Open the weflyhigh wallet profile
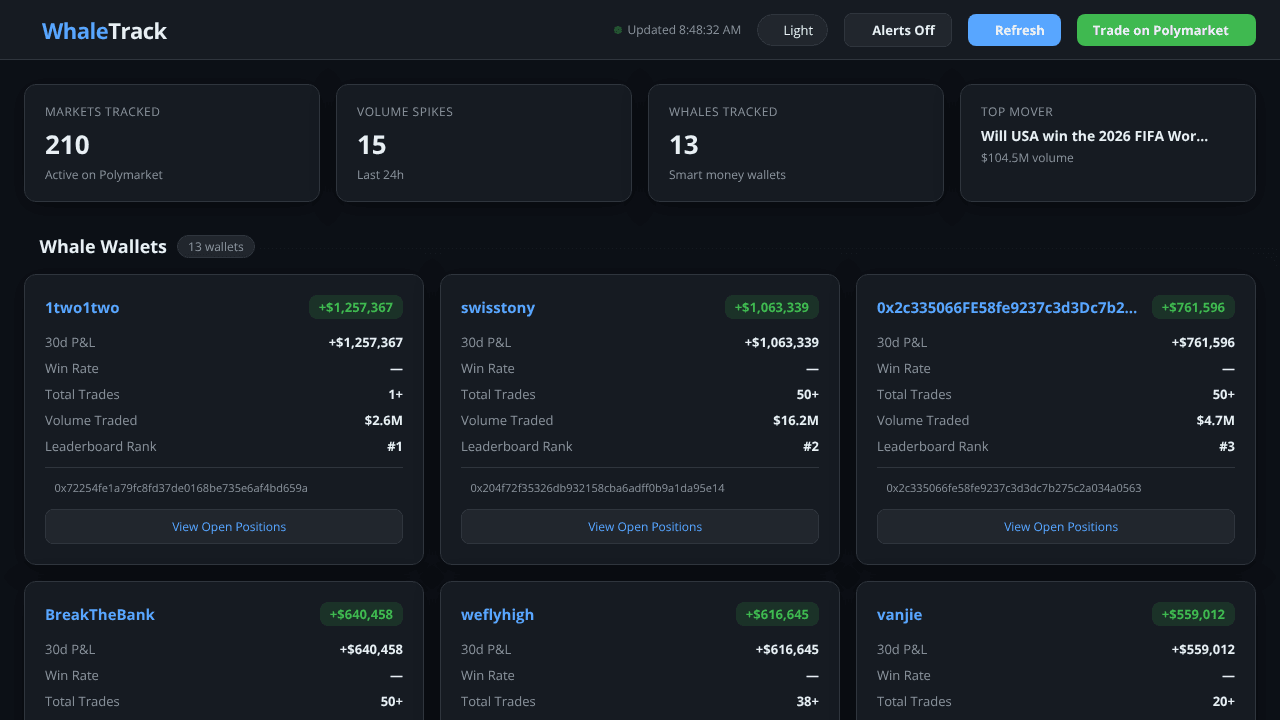The height and width of the screenshot is (720, 1280). point(497,615)
